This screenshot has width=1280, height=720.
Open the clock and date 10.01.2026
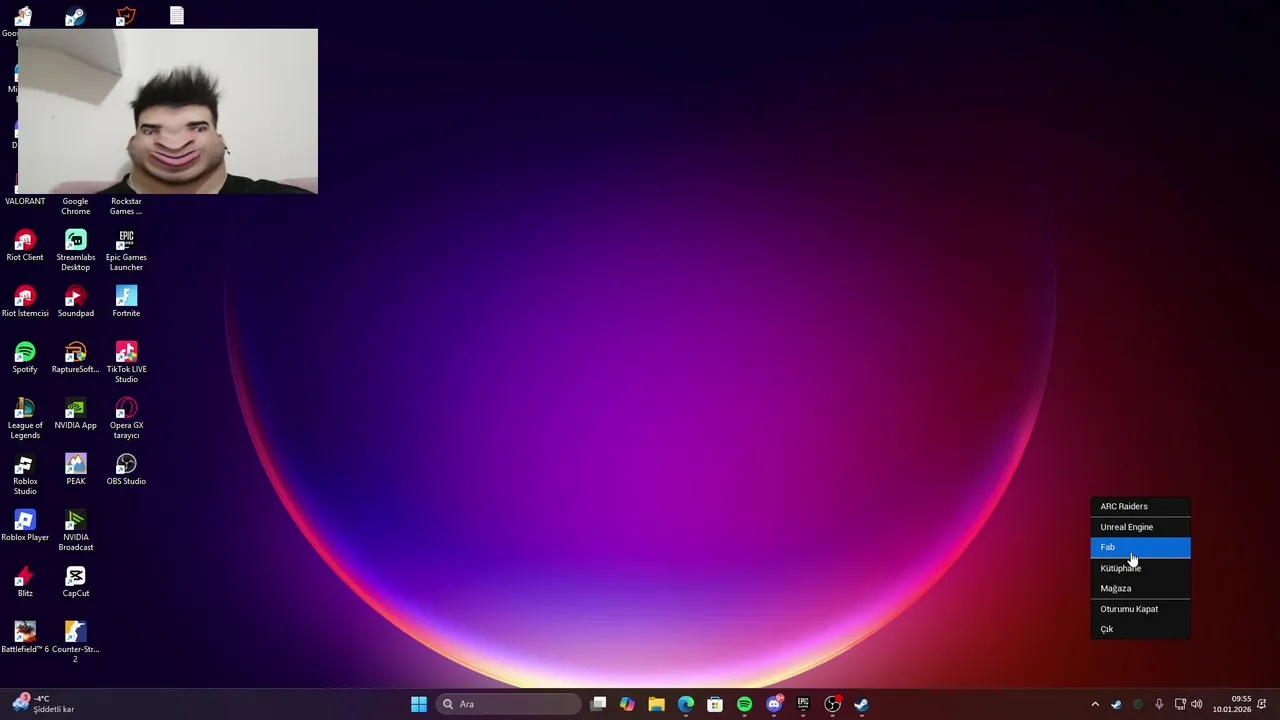tap(1232, 704)
